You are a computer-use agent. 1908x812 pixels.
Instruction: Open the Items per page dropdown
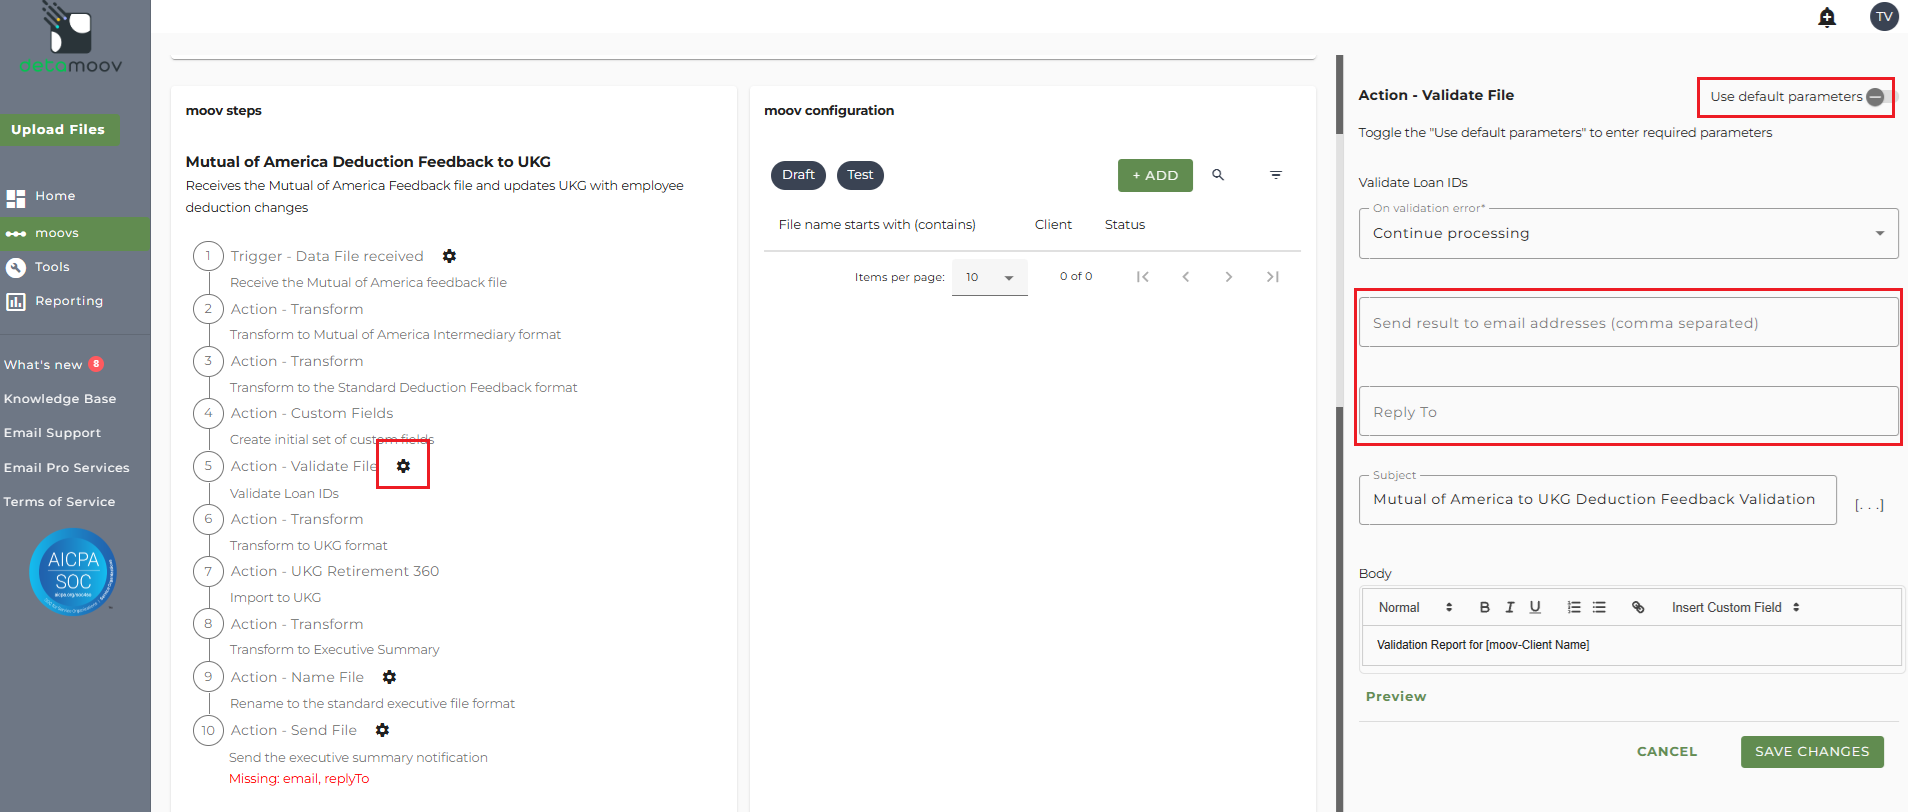pyautogui.click(x=989, y=277)
